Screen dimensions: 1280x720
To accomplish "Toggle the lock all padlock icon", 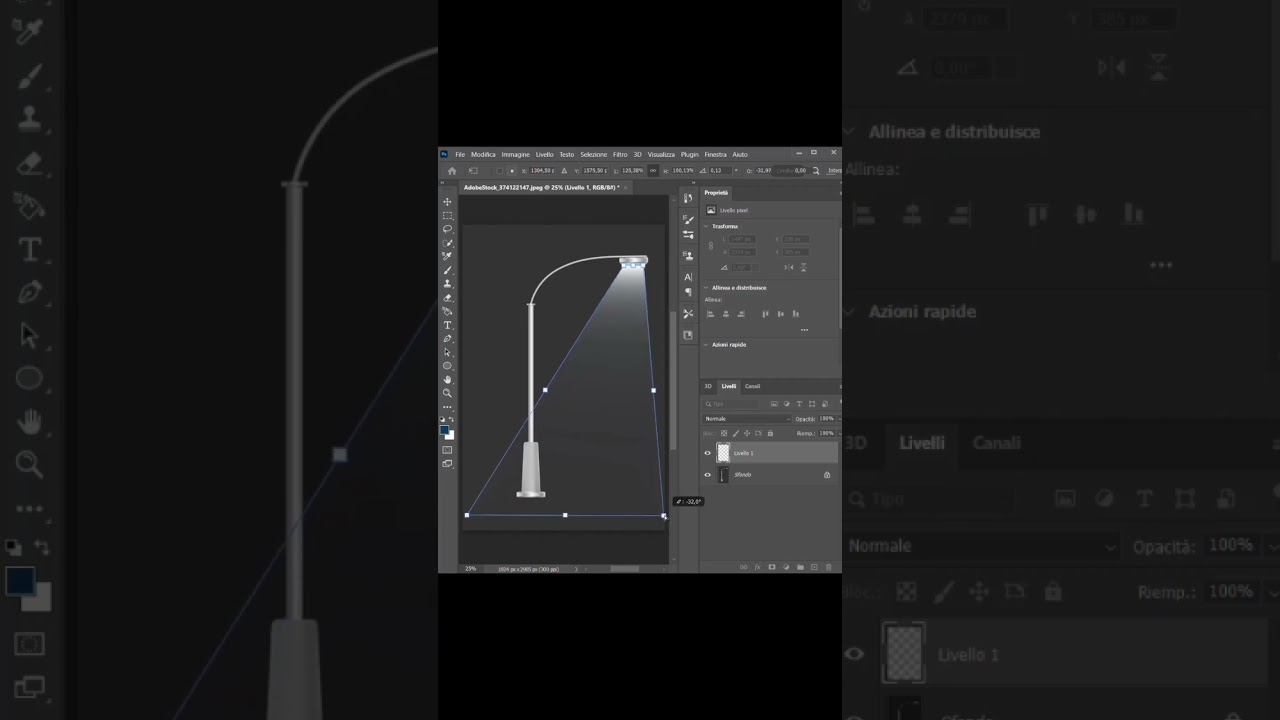I will (770, 433).
